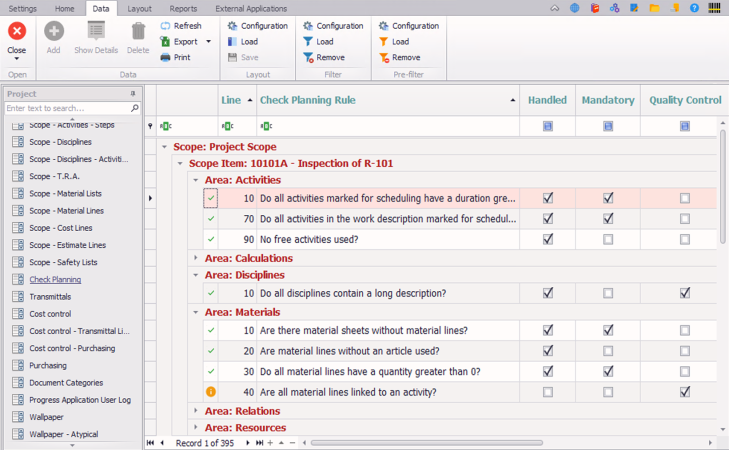Load a pre-filter
729x450 pixels.
click(394, 42)
